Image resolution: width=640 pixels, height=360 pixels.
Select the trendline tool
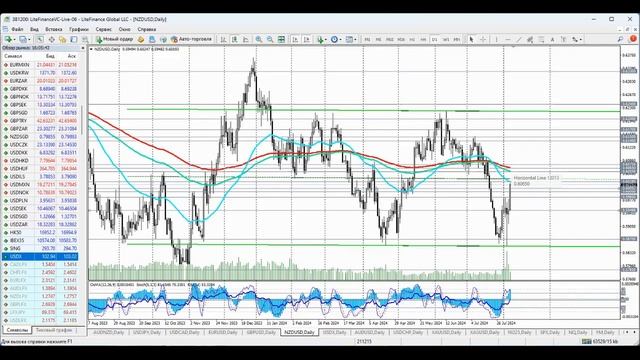tap(519, 39)
